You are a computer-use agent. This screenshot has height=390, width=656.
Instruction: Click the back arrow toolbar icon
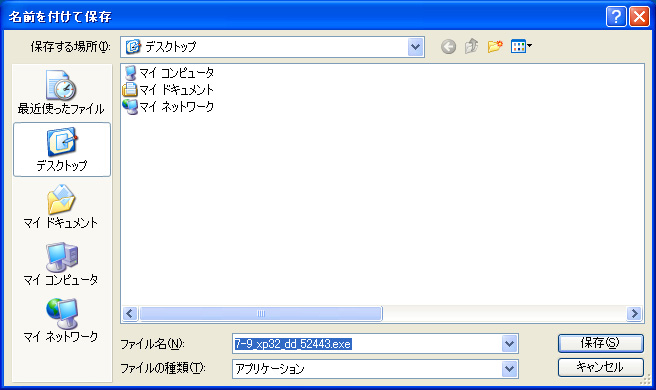click(448, 46)
